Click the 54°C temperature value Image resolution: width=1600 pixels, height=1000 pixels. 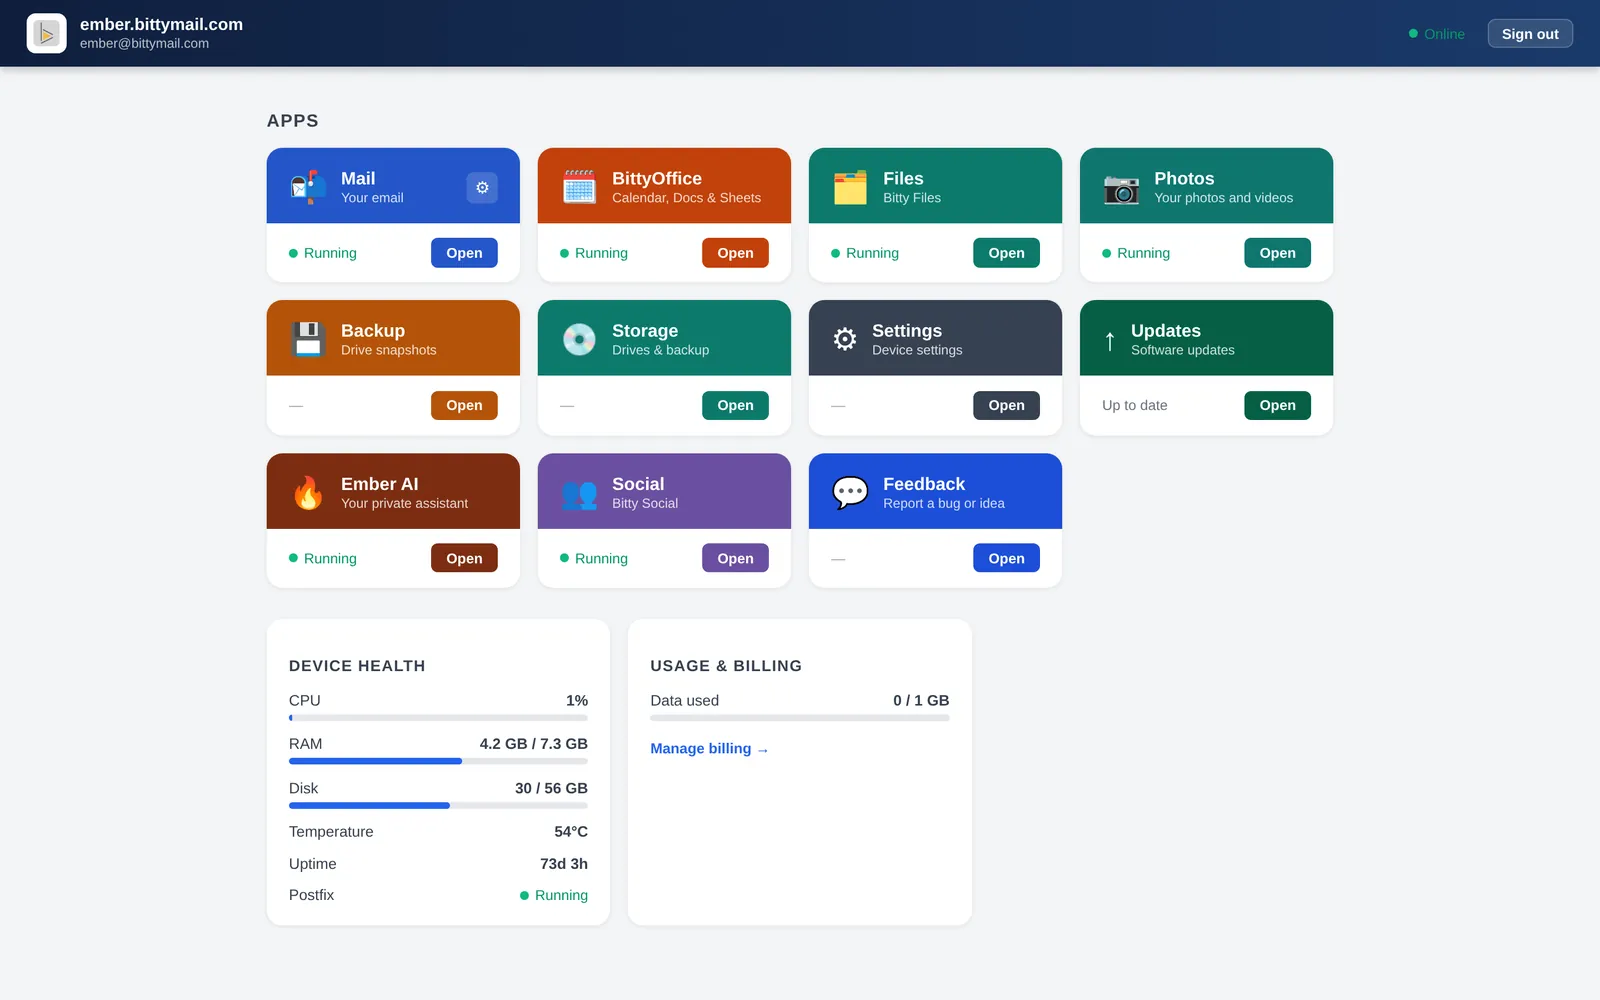pyautogui.click(x=571, y=832)
